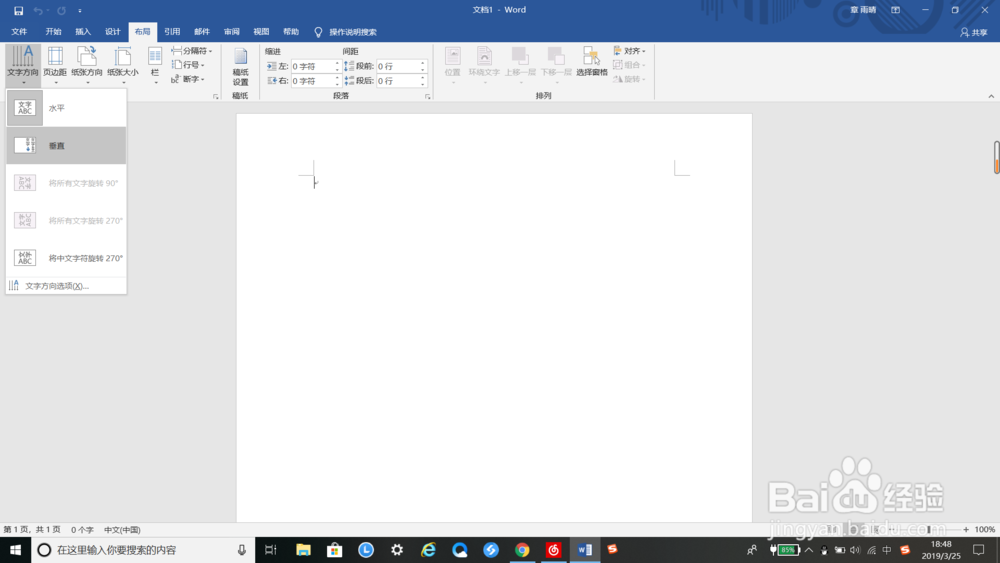Click the Redo icon in Quick Access Toolbar
The width and height of the screenshot is (1000, 563).
(x=61, y=10)
